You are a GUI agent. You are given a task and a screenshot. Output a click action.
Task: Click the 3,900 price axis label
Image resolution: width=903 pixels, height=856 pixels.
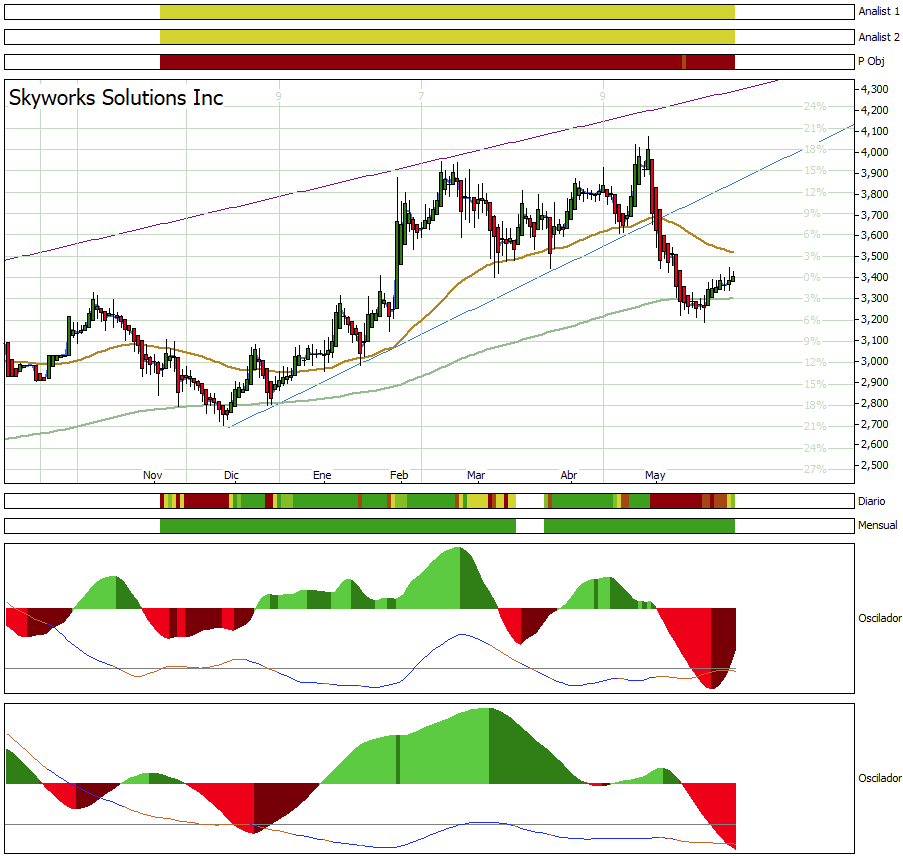tap(875, 173)
